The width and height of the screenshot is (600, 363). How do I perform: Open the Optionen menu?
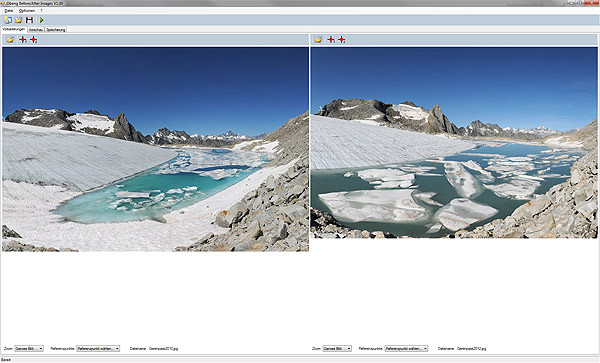(27, 11)
